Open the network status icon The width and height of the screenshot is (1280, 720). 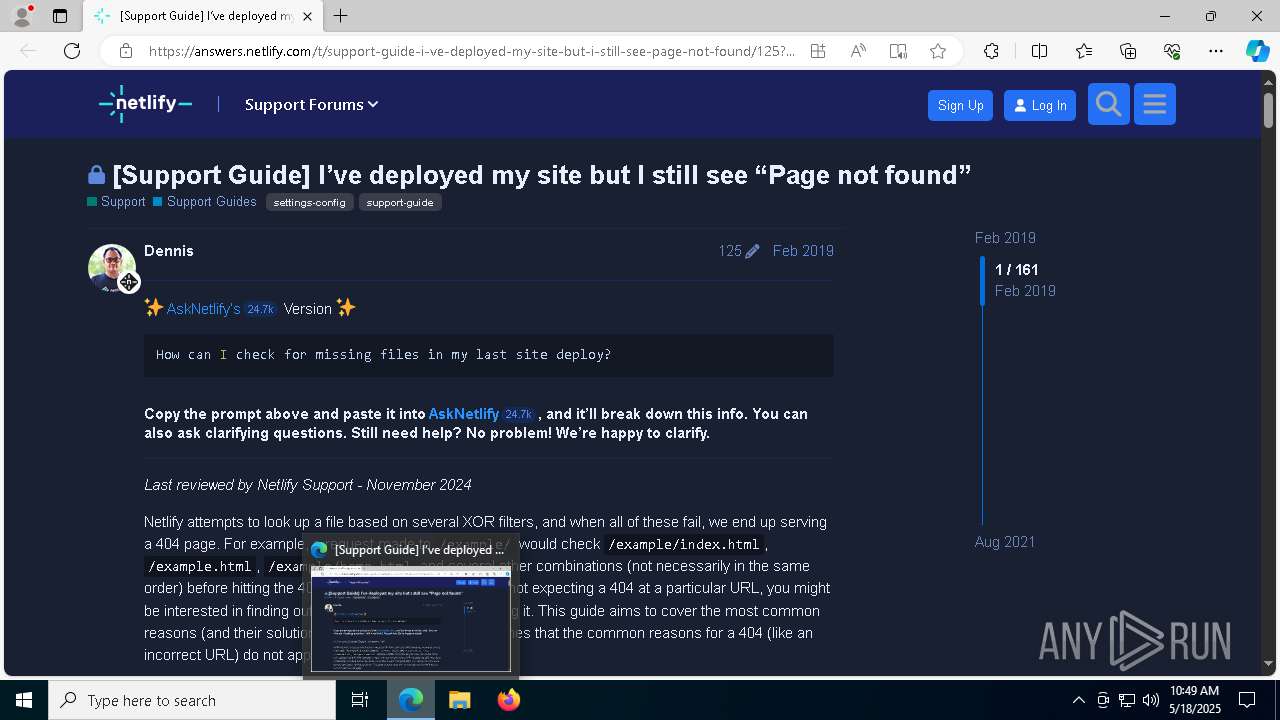click(1127, 700)
